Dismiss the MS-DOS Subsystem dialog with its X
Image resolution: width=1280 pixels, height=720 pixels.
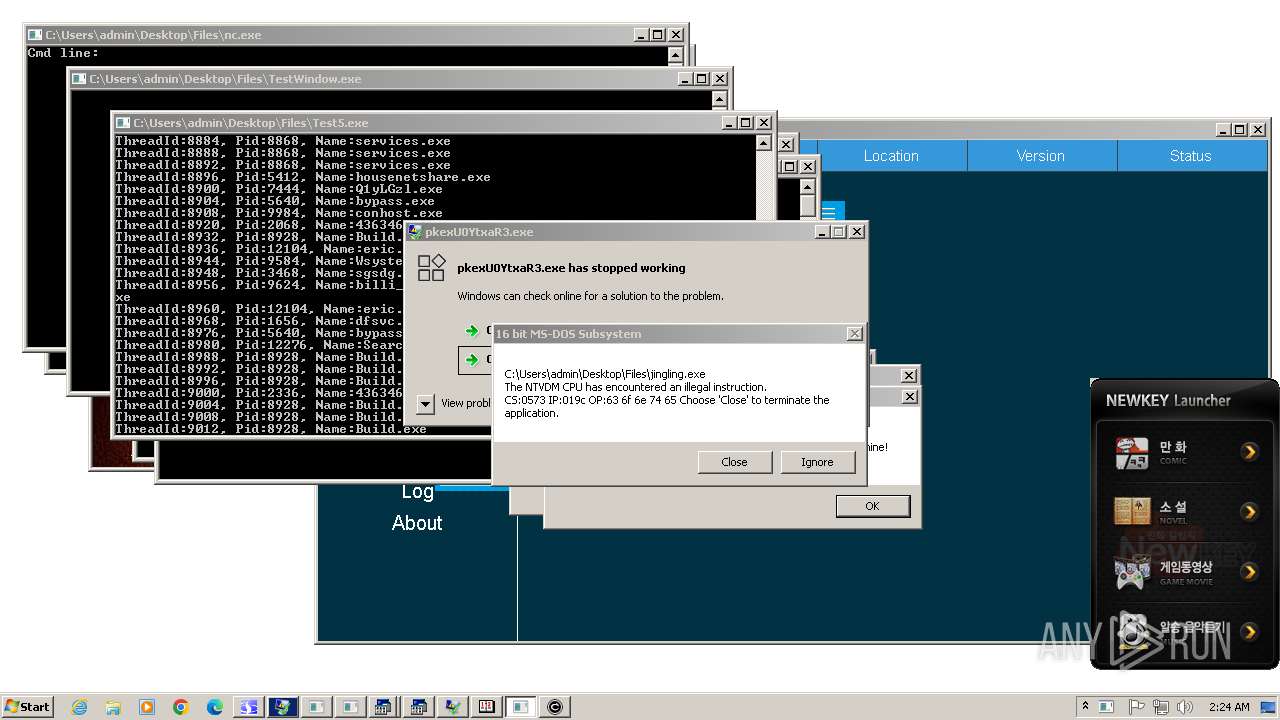[x=854, y=333]
